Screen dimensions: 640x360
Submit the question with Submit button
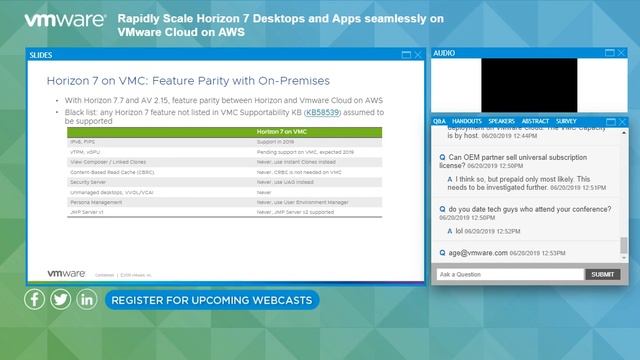[x=602, y=274]
